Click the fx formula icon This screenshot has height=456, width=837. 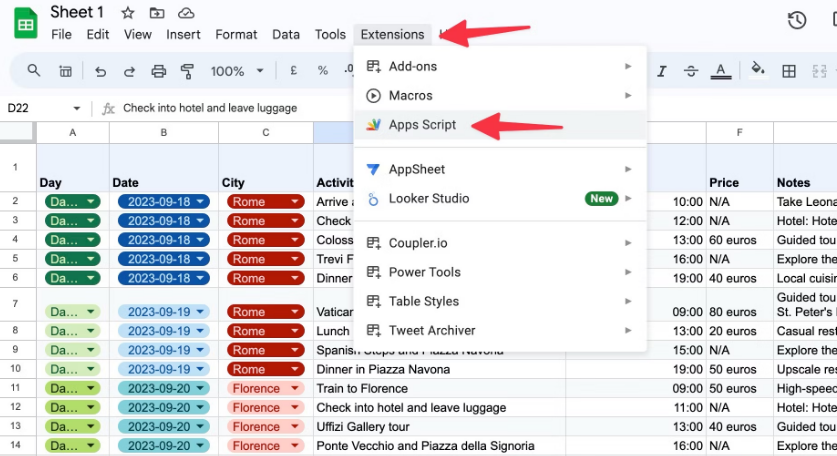pyautogui.click(x=108, y=108)
